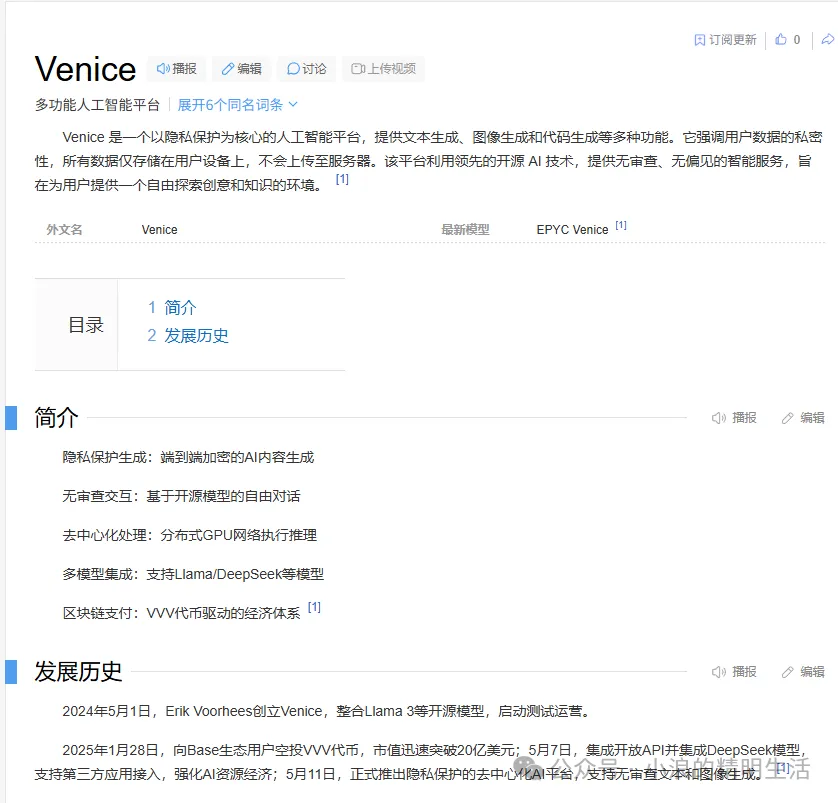Click the line 无审查交互：基于开源模型的自由对话
The image size is (838, 803).
181,496
